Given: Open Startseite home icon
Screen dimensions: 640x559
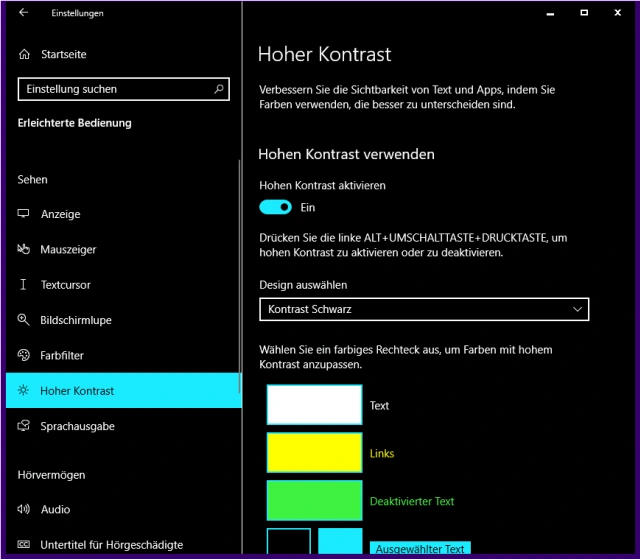Looking at the screenshot, I should click(x=24, y=54).
